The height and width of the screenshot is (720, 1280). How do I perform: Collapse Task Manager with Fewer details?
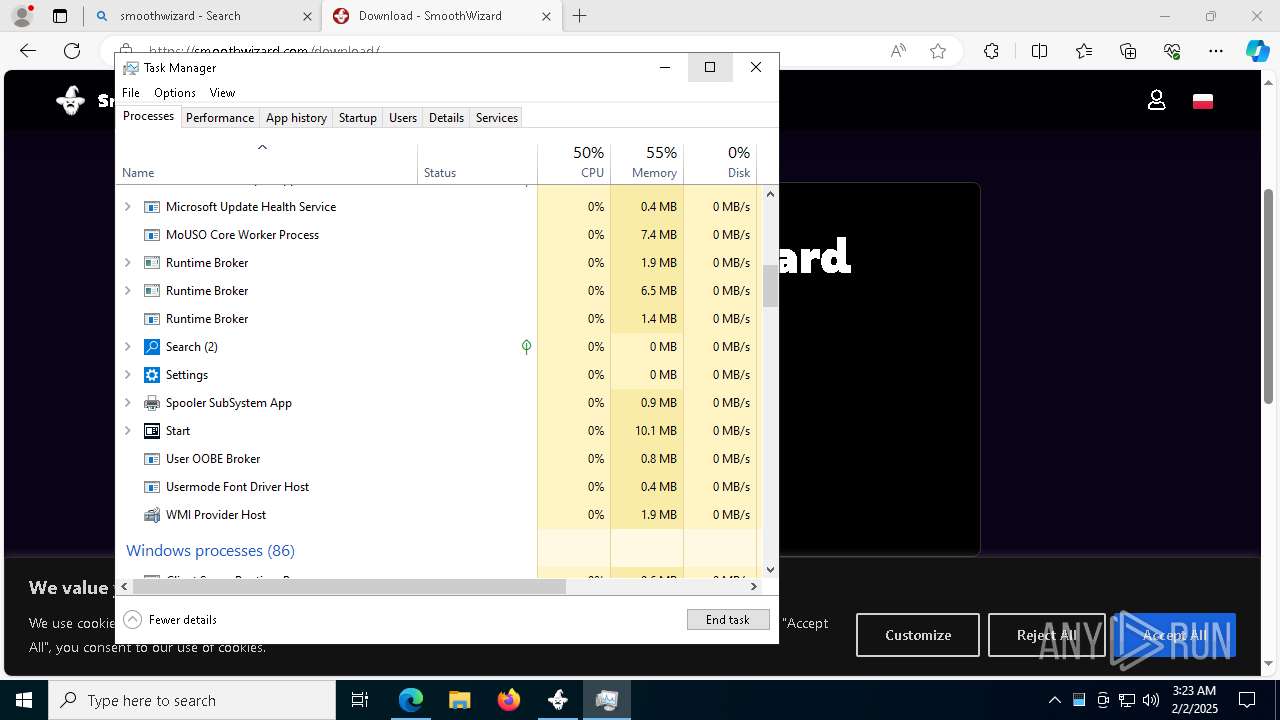tap(170, 620)
